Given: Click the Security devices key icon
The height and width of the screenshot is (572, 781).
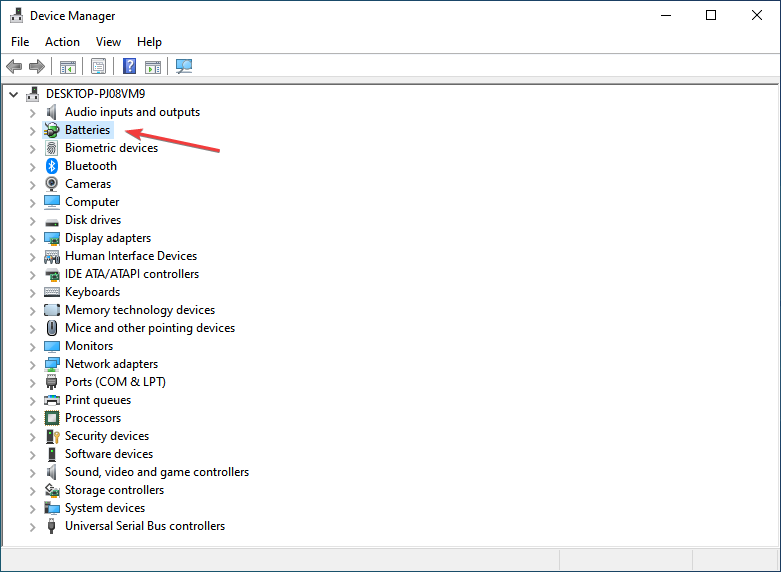Looking at the screenshot, I should click(52, 436).
